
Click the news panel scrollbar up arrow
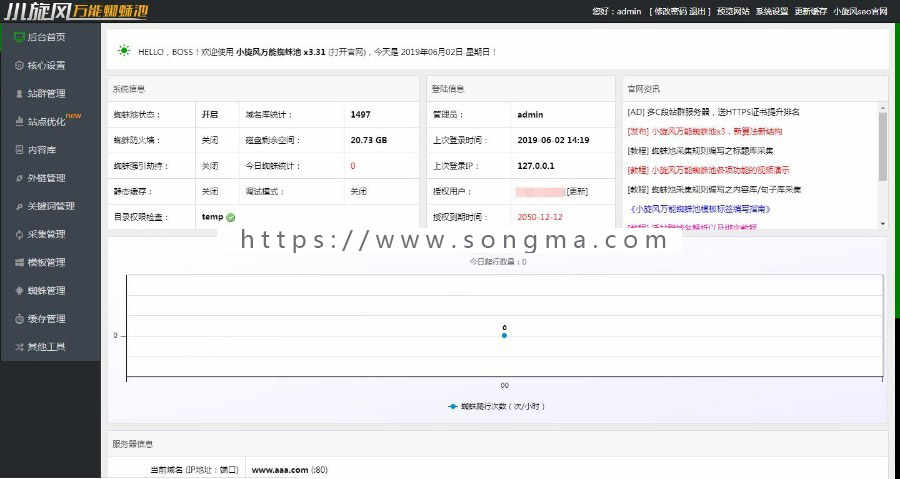click(883, 107)
